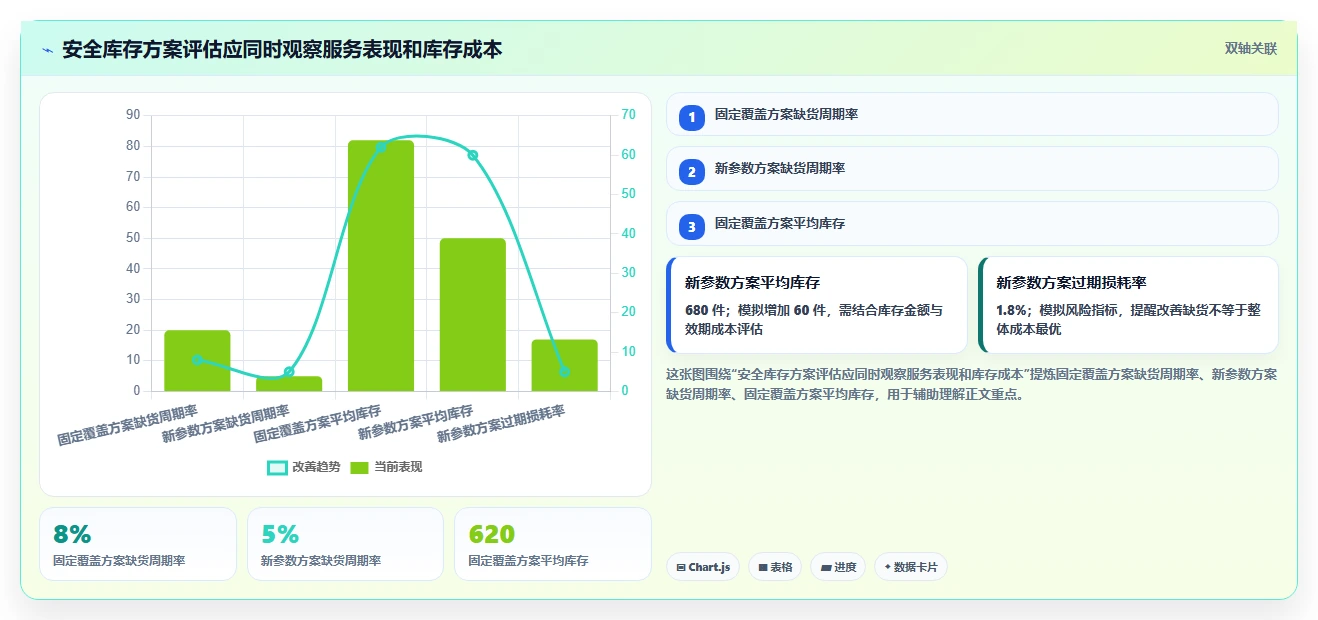Screen dimensions: 1318x620
Task: Click the bar for 新参数方案过期损耗率
Action: (x=565, y=366)
